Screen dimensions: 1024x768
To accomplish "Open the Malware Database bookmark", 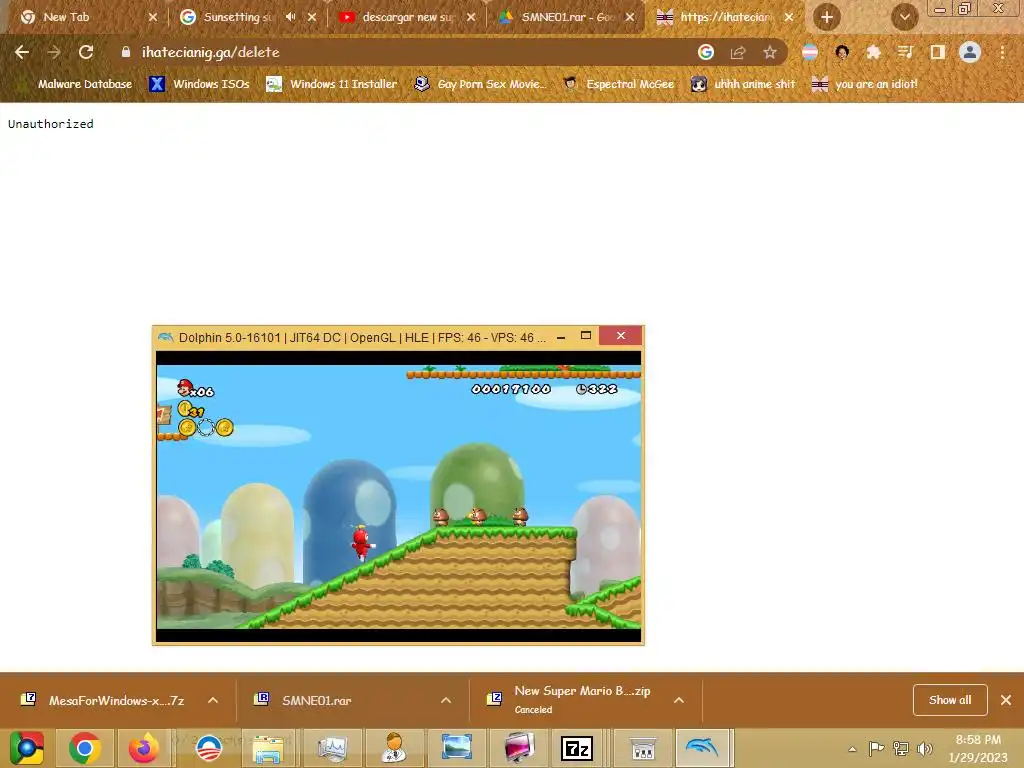I will (x=76, y=84).
